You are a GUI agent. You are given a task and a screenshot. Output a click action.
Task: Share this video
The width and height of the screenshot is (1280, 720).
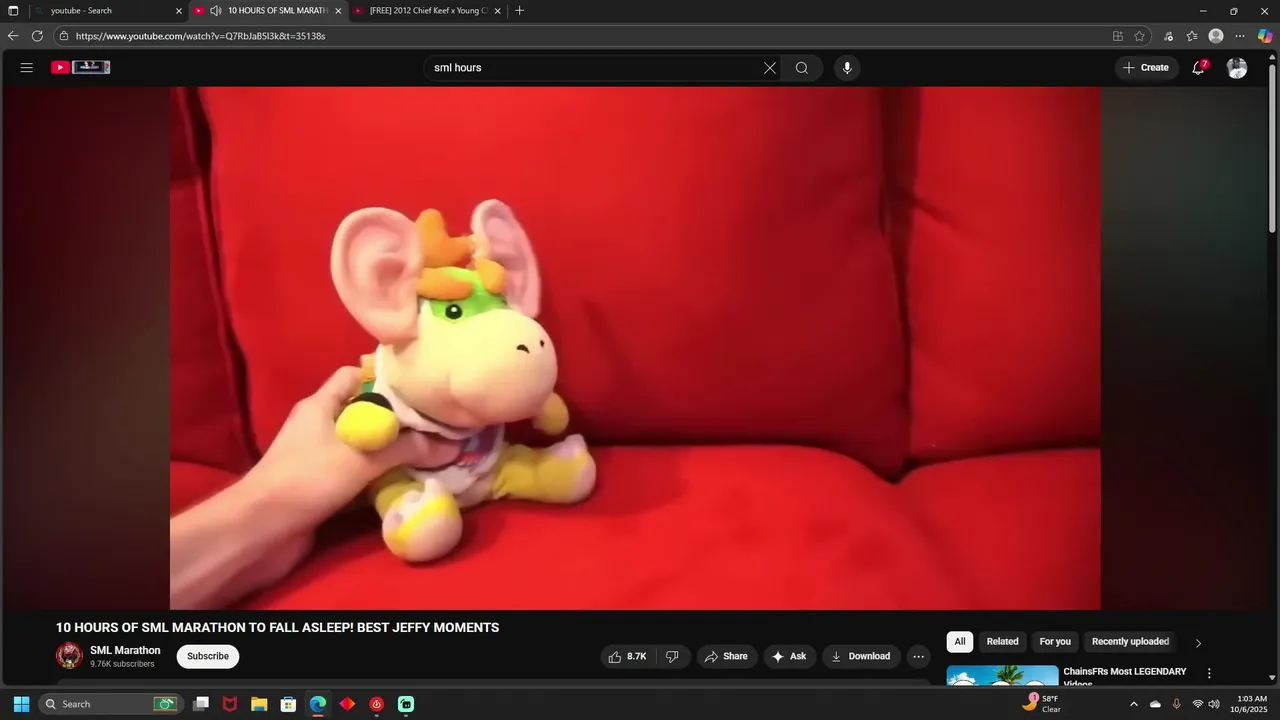pos(727,656)
